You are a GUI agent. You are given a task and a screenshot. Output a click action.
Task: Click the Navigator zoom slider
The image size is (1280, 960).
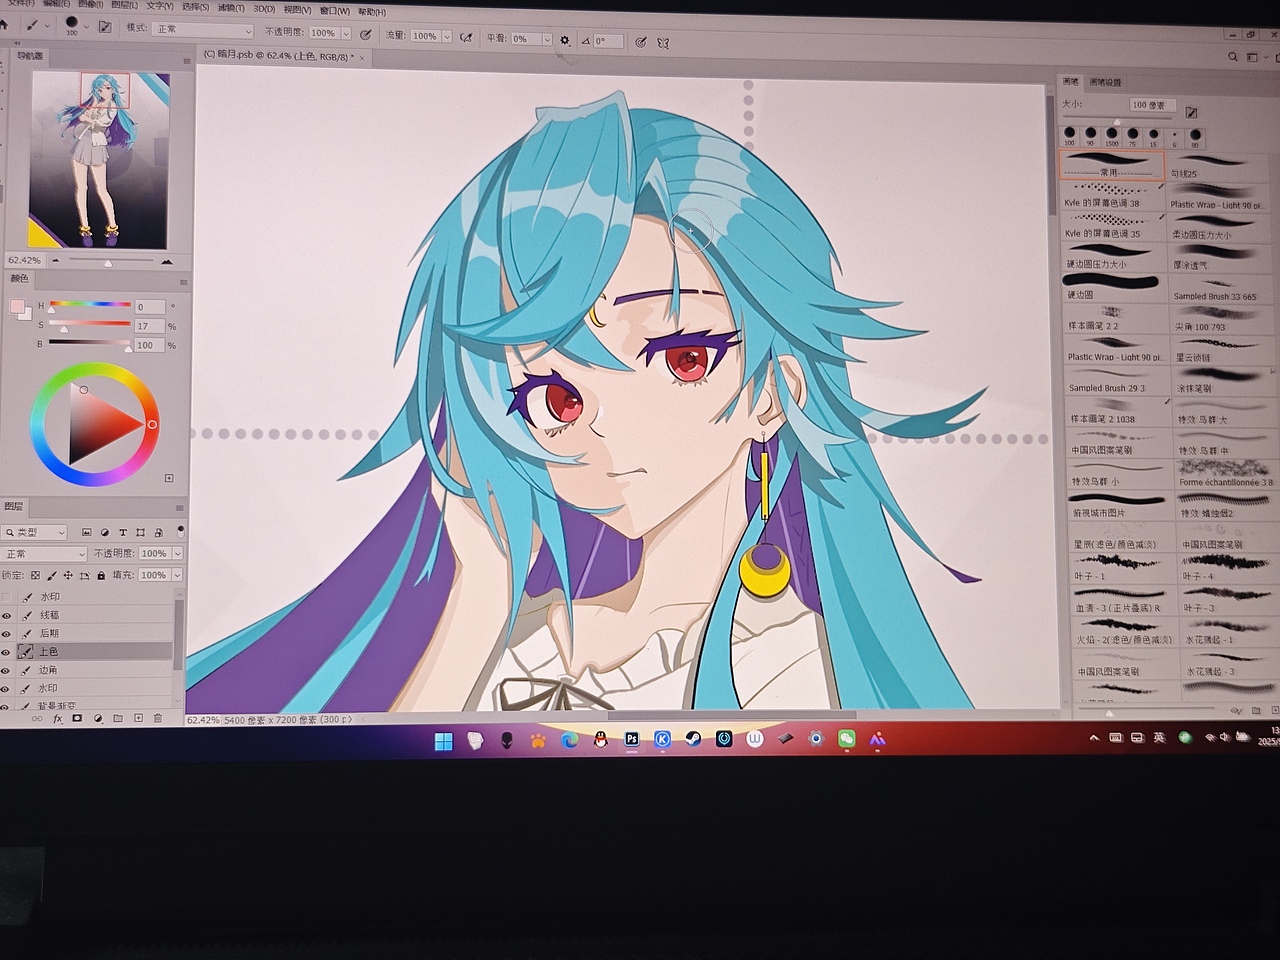point(108,262)
